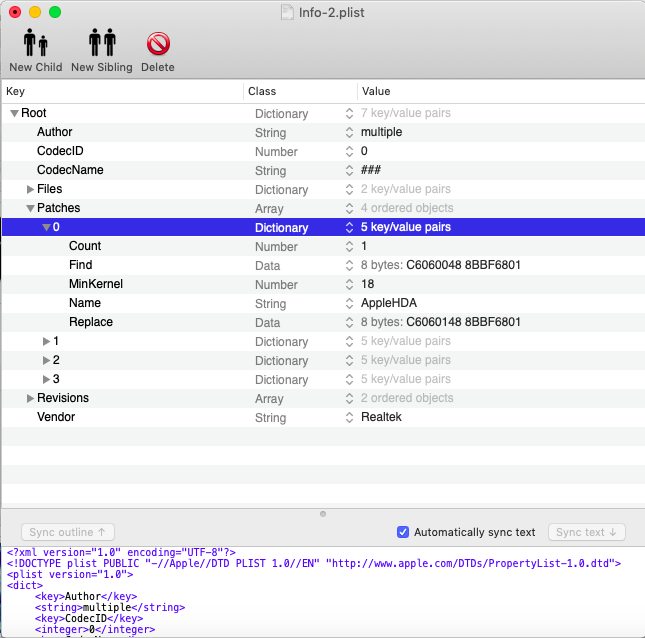Select the CodecName key row

coord(70,170)
